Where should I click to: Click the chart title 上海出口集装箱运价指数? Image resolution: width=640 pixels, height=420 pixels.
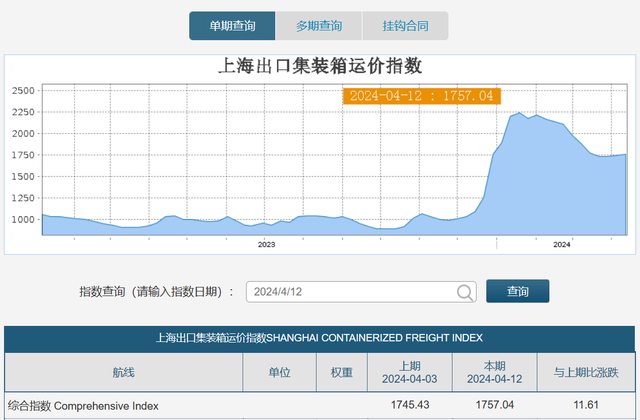pyautogui.click(x=320, y=66)
